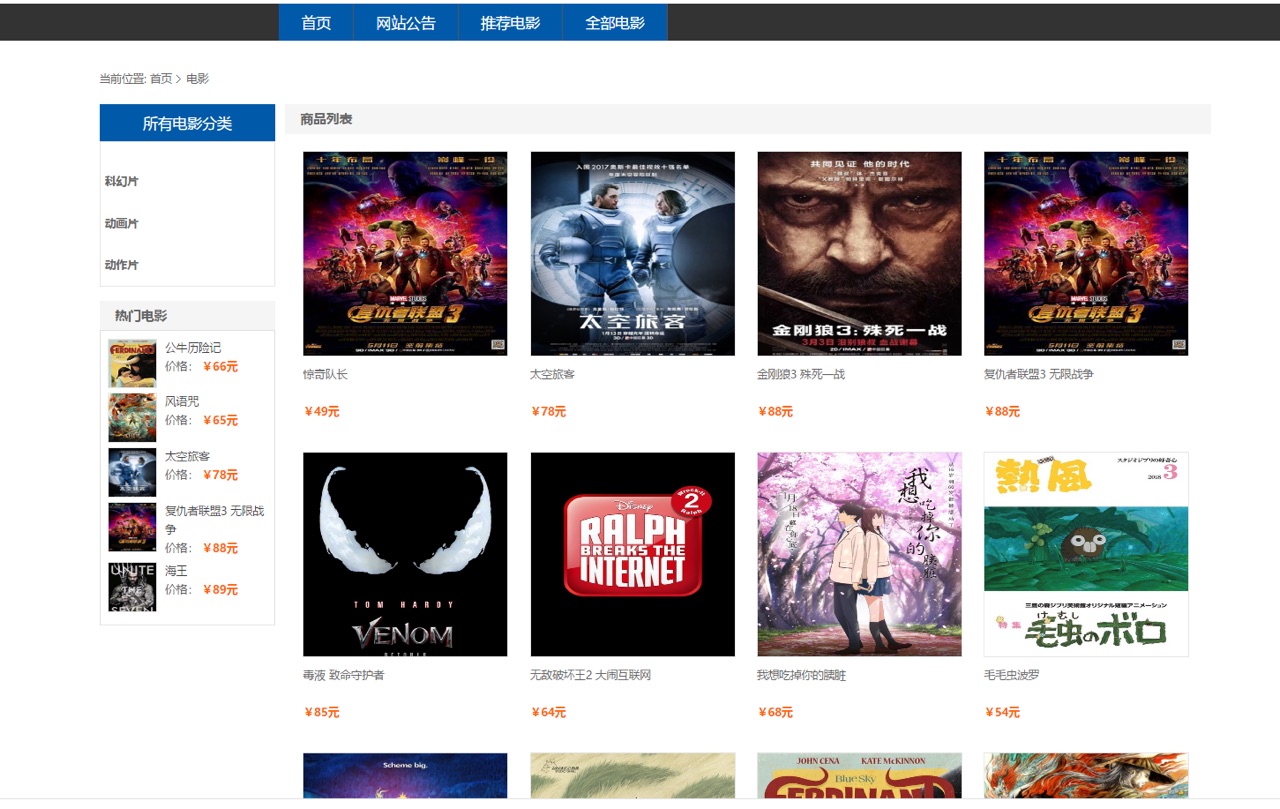
Task: Click the 太空旅客 poster in product list
Action: [x=632, y=253]
